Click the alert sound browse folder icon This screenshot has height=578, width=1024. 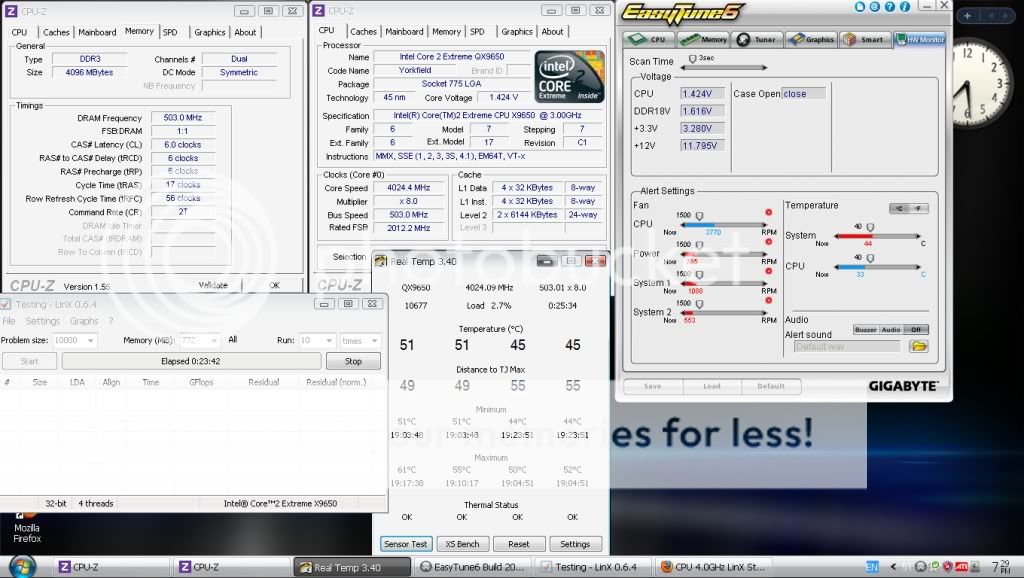tap(918, 346)
